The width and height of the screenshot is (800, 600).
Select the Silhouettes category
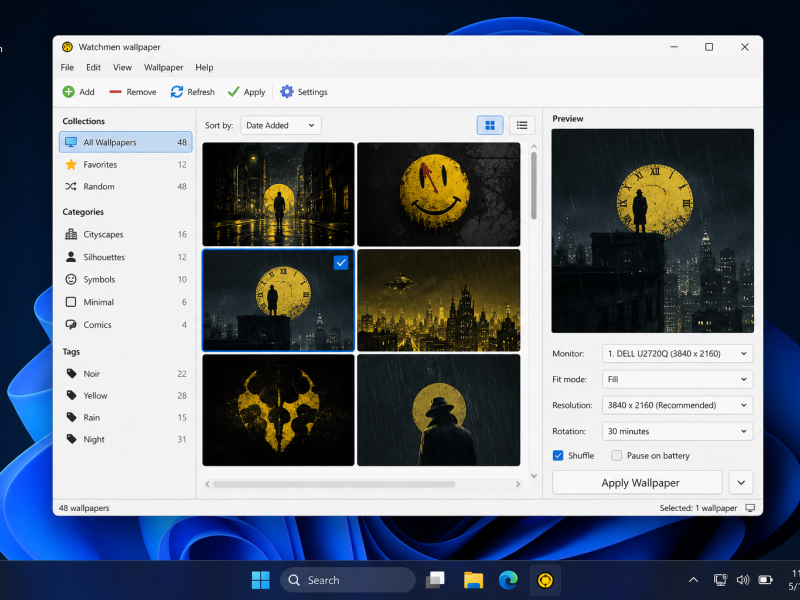(x=126, y=257)
